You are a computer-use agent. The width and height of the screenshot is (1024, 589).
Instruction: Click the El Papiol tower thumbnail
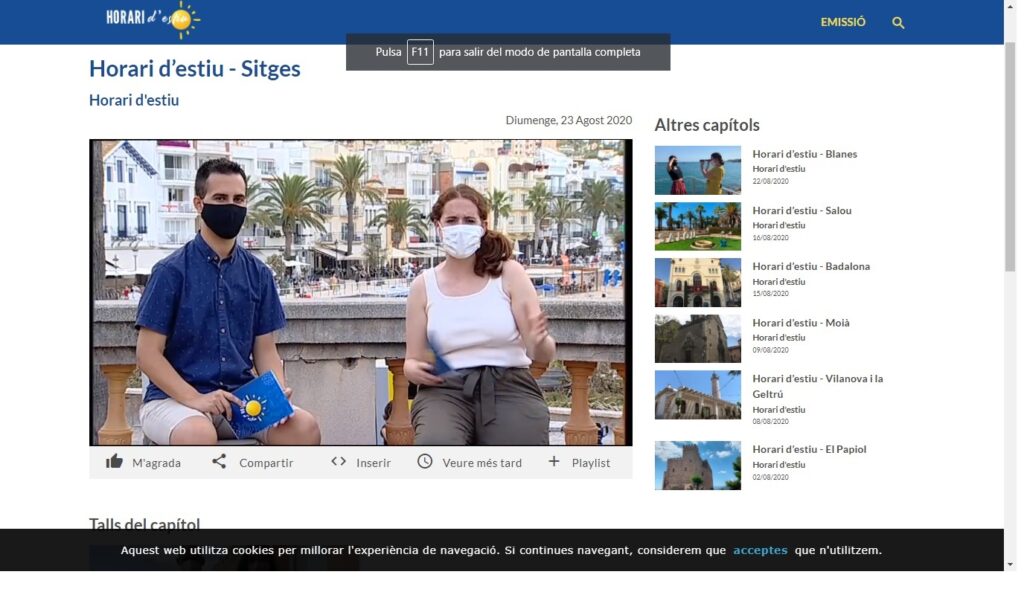pos(697,465)
